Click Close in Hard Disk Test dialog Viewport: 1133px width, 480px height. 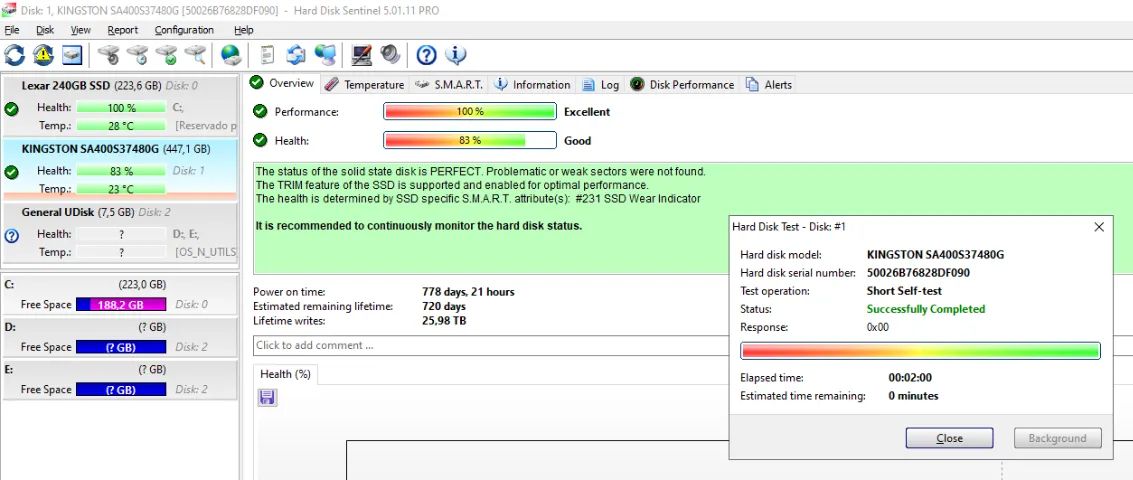coord(949,438)
